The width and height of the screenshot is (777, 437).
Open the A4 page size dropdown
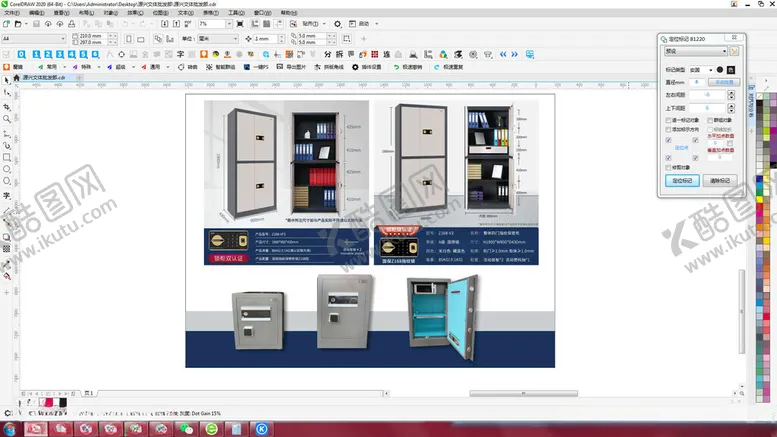point(34,39)
